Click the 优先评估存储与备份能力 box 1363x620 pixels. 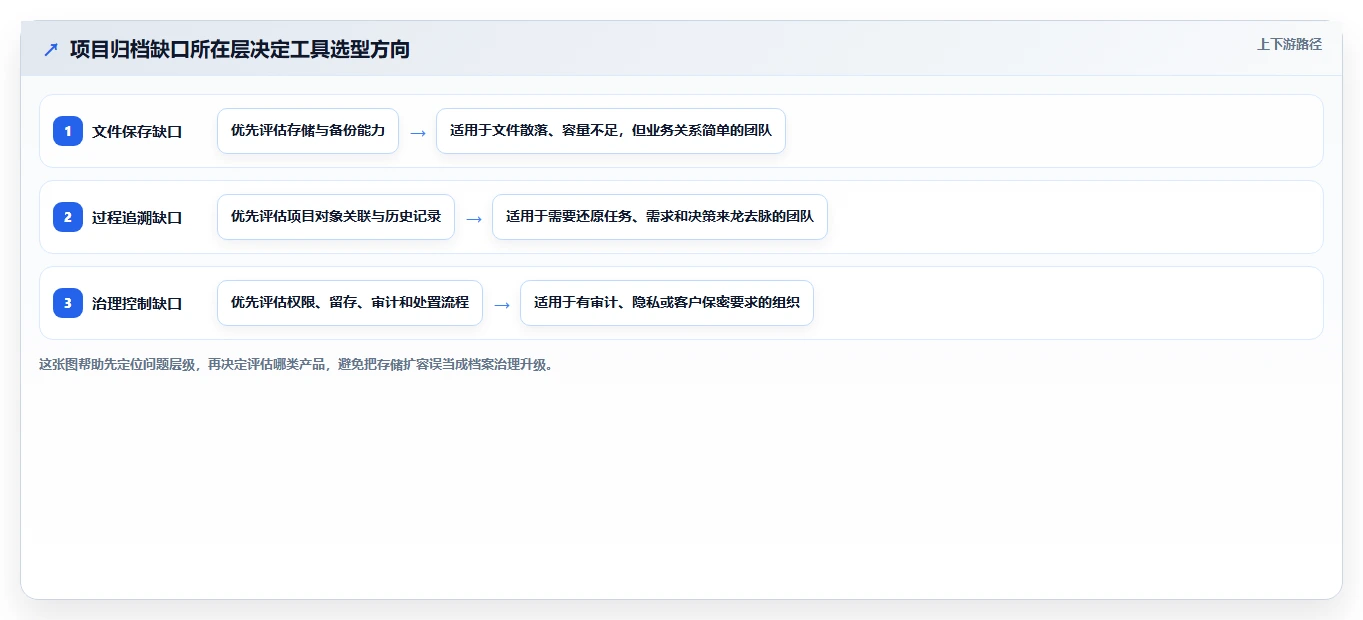point(308,131)
